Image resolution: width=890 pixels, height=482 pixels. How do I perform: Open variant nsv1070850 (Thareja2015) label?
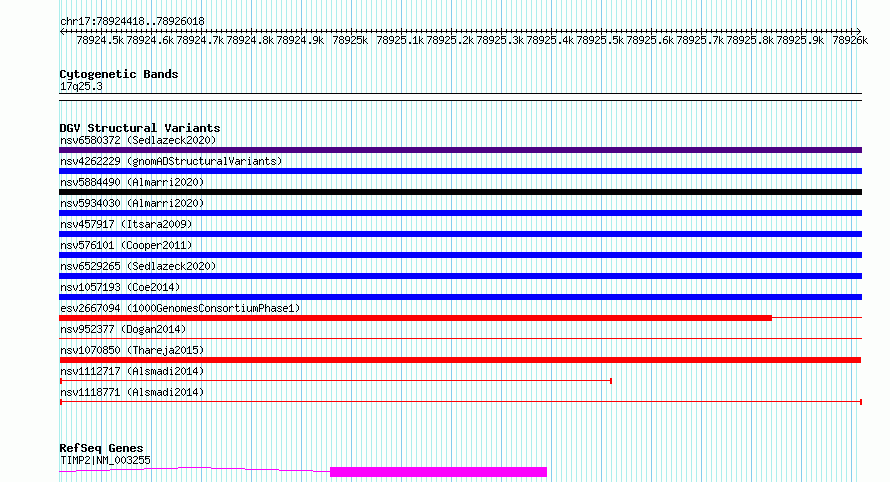tap(132, 350)
